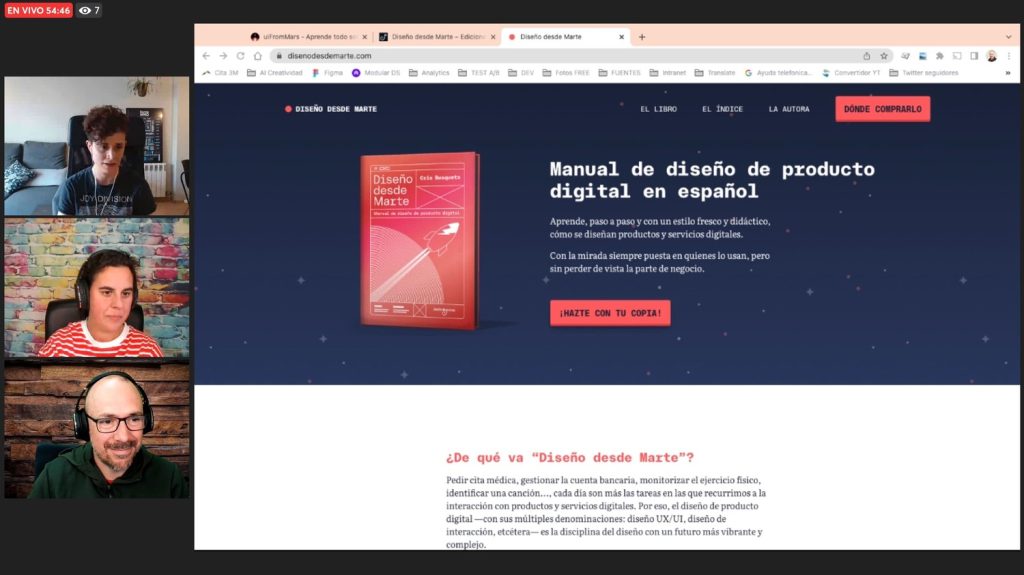Show hidden bookmarks with the overflow chevron

click(x=1008, y=73)
